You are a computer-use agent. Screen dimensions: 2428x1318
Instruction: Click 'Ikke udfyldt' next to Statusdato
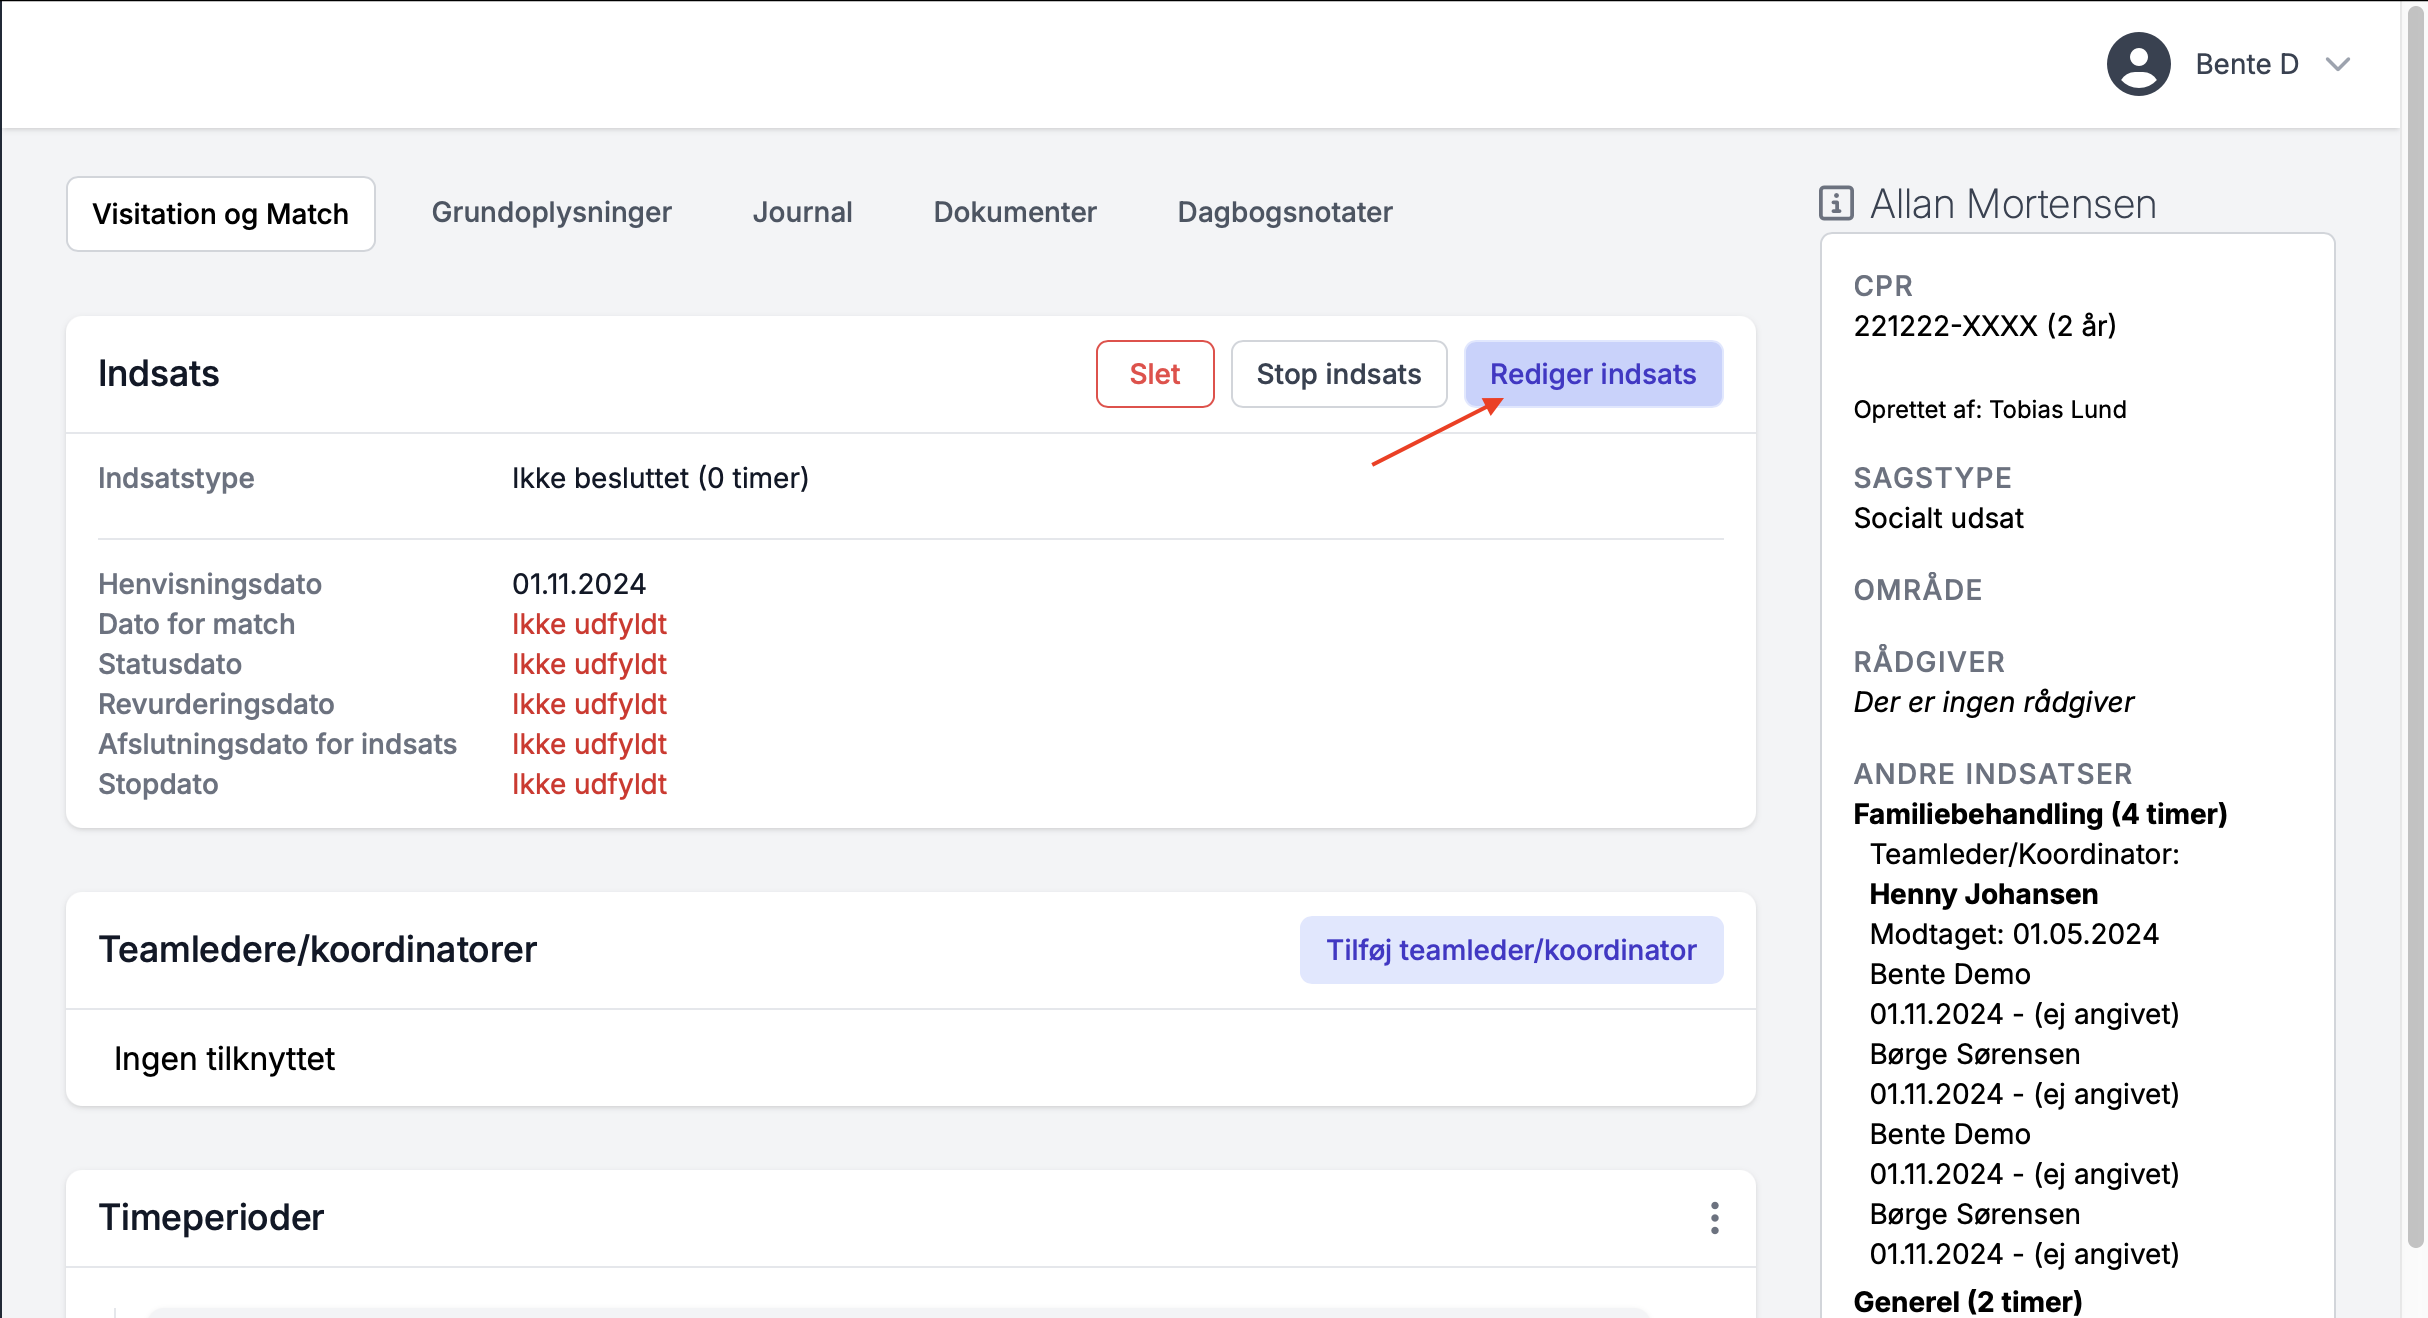point(589,664)
